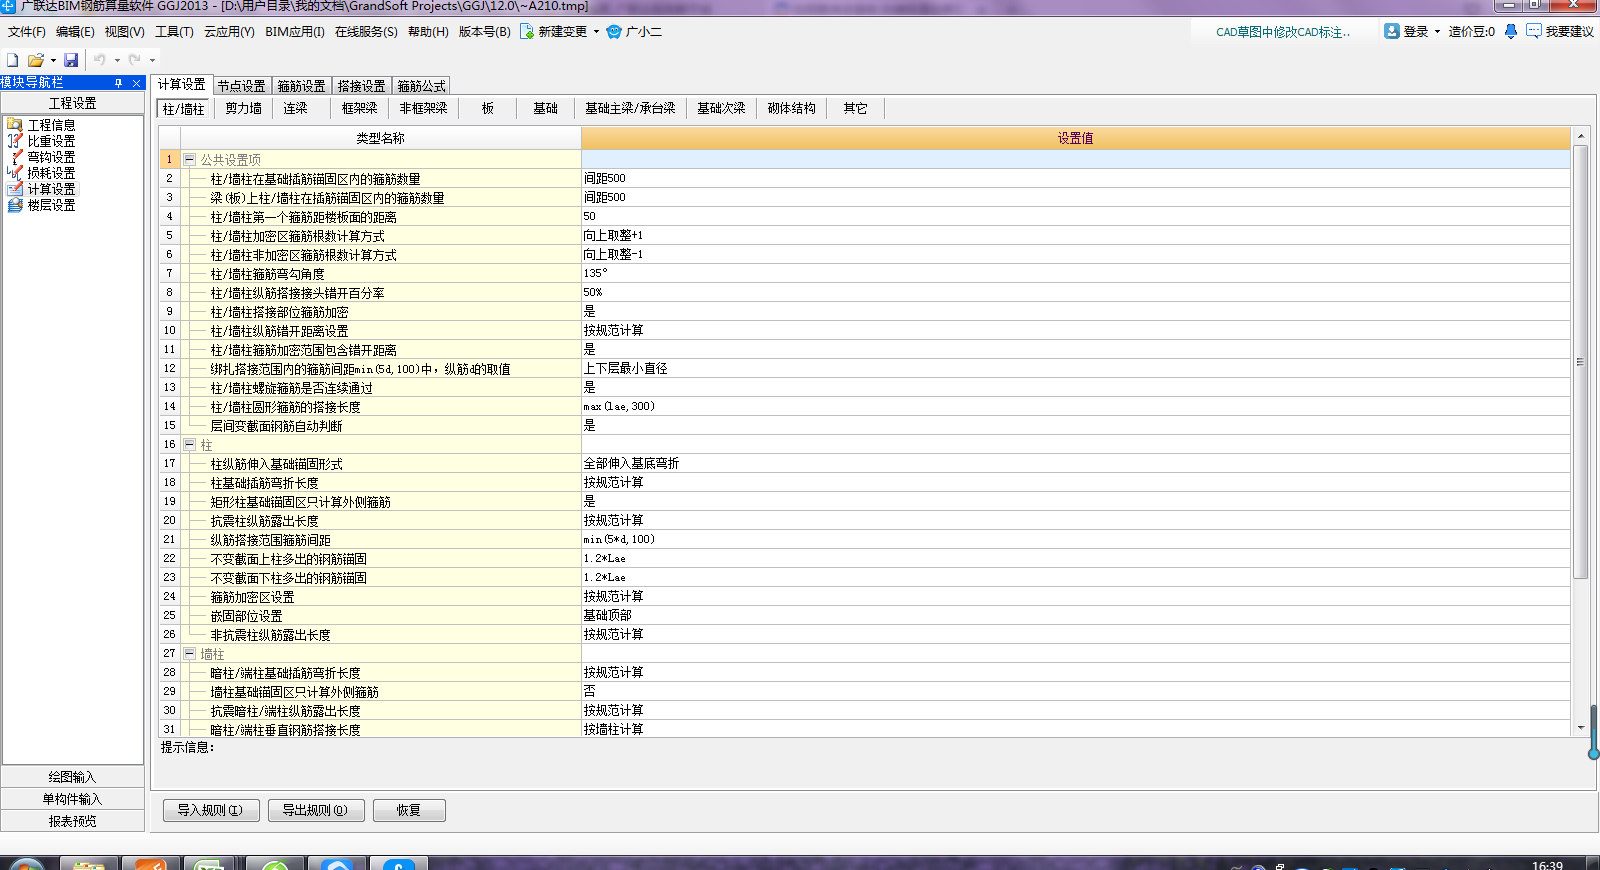
Task: Open 楼层设置 in the navigation tree
Action: (51, 205)
